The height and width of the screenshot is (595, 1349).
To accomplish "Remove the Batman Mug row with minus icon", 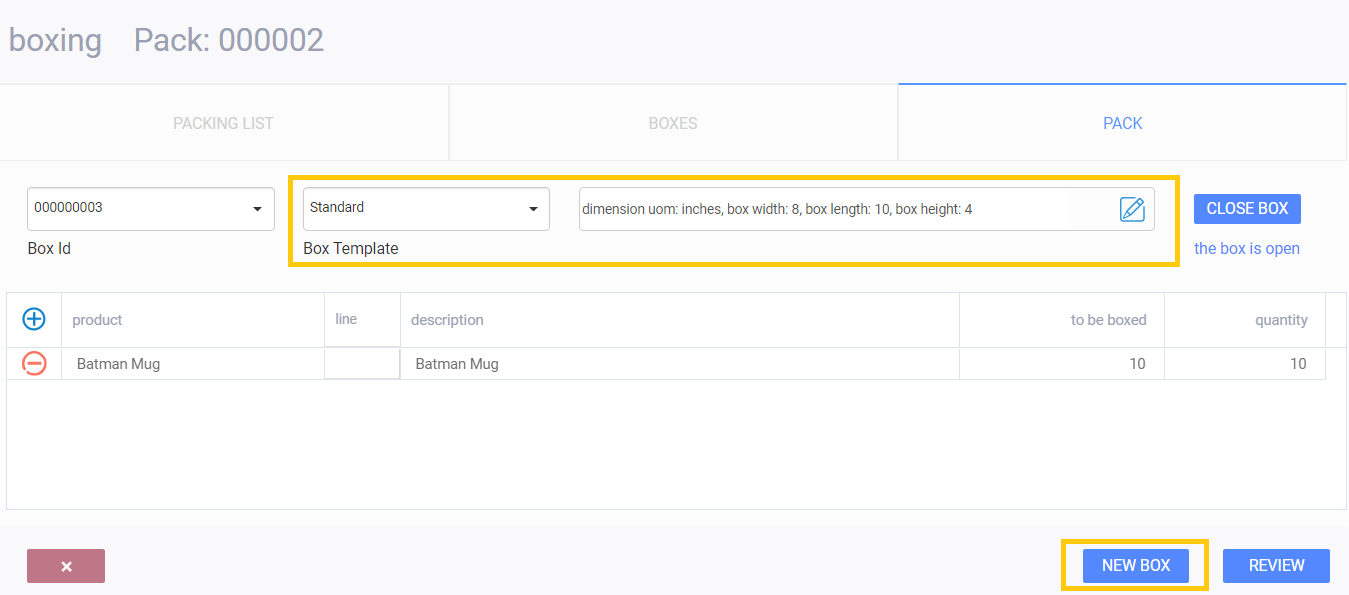I will point(34,364).
